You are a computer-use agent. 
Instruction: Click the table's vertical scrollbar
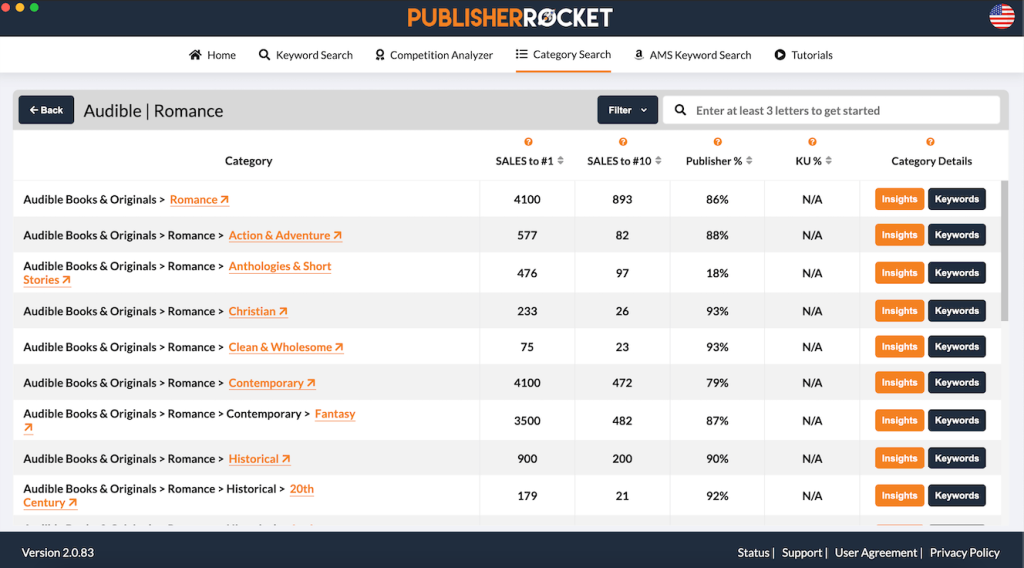[x=1004, y=251]
